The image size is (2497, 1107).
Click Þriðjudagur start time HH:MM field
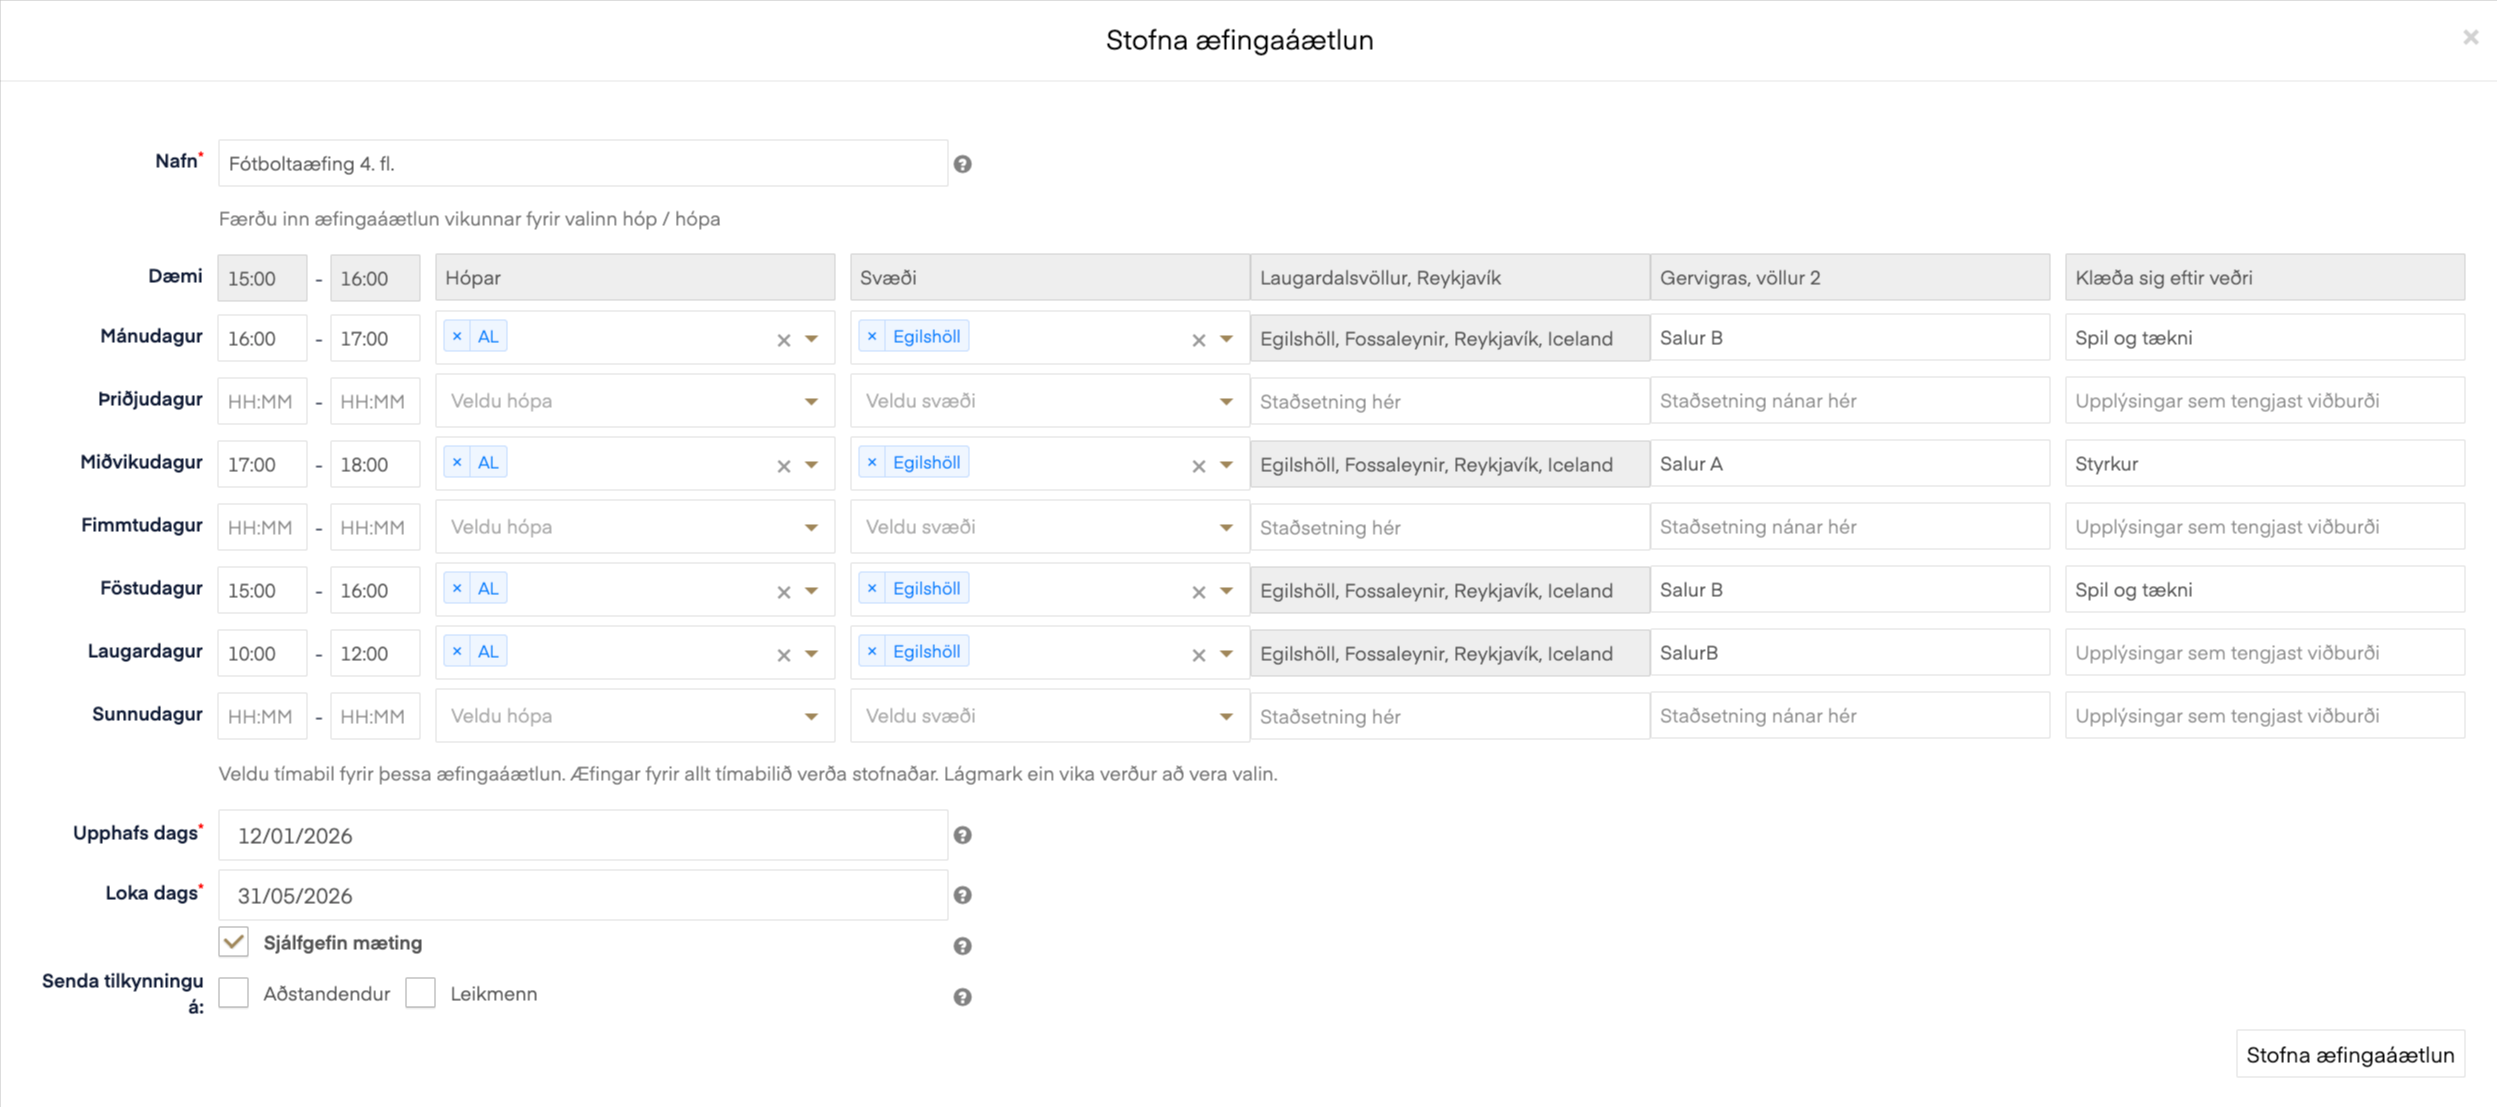point(262,401)
